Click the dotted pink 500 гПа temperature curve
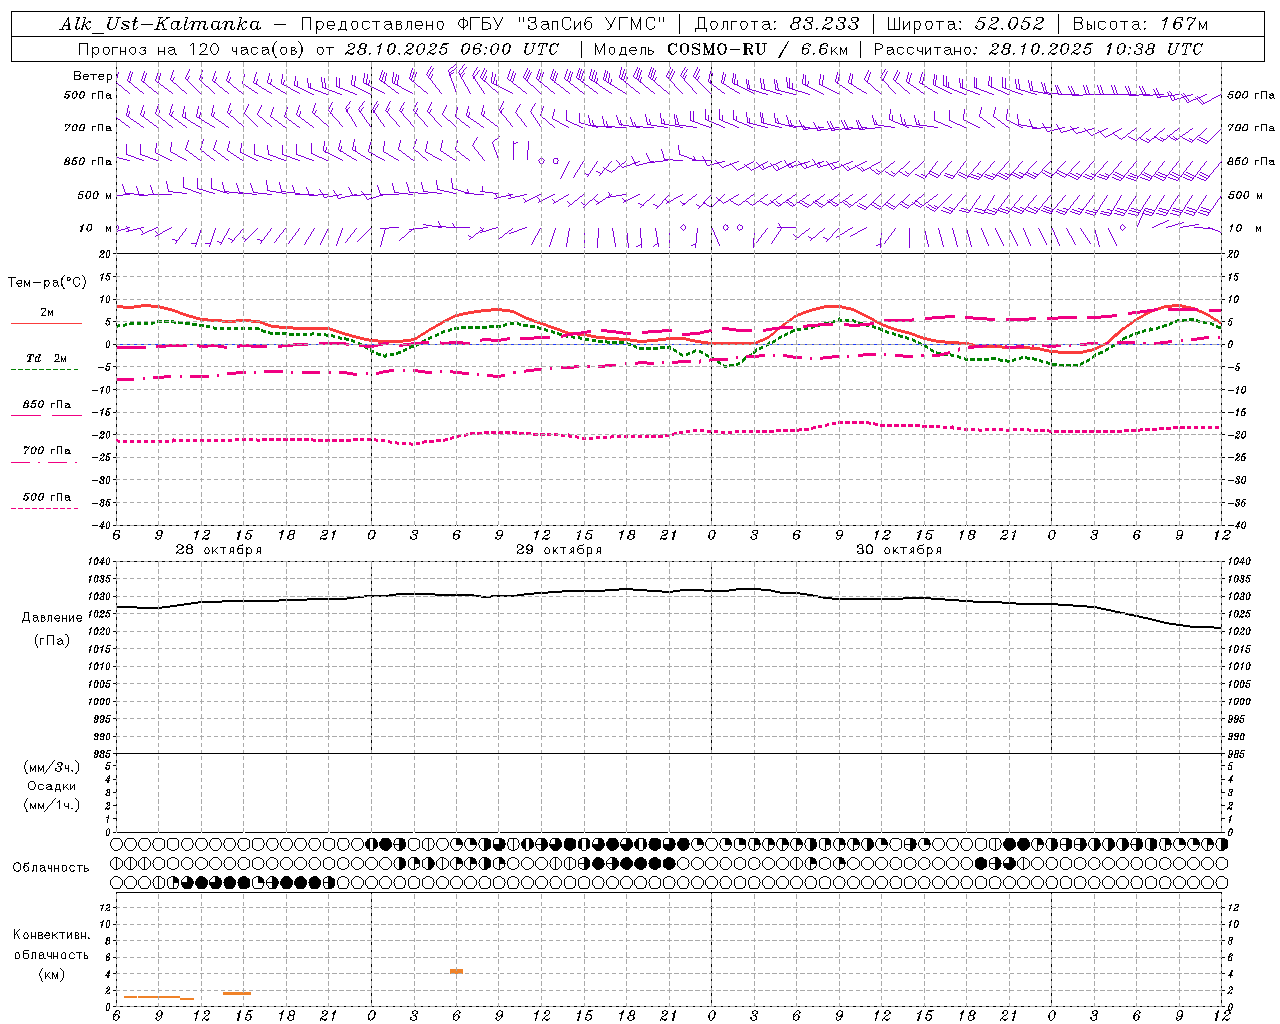 tap(669, 435)
